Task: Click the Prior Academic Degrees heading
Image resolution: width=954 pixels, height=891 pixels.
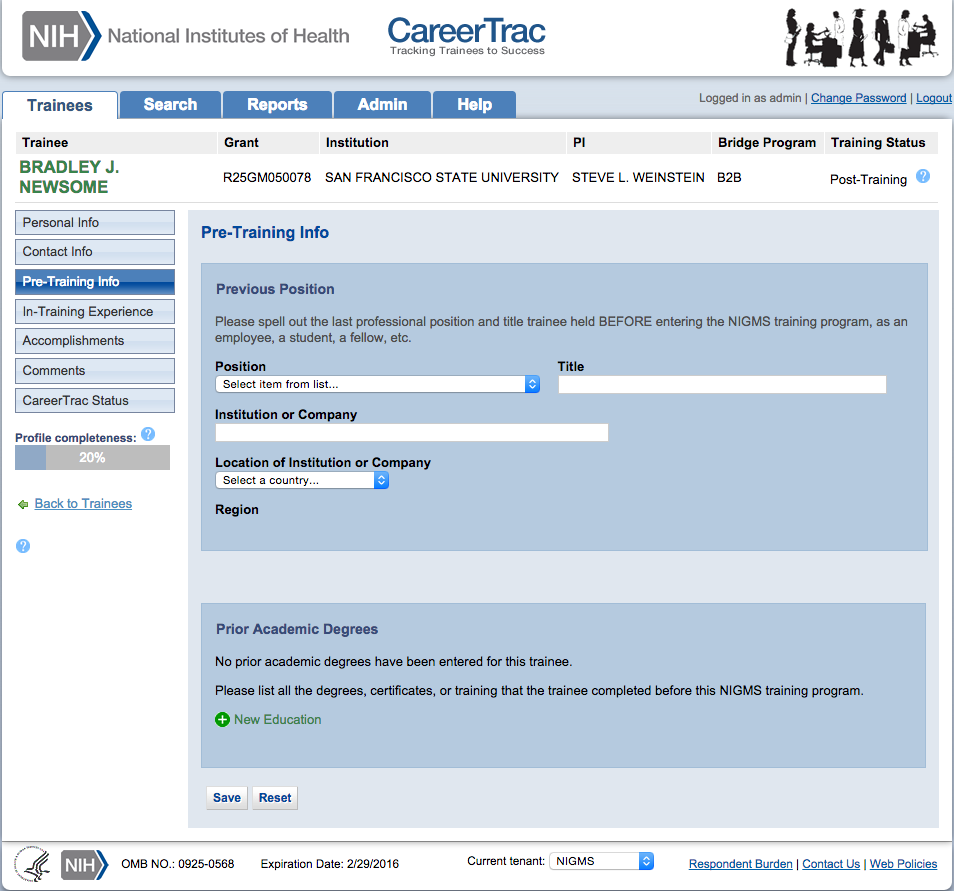Action: (x=297, y=629)
